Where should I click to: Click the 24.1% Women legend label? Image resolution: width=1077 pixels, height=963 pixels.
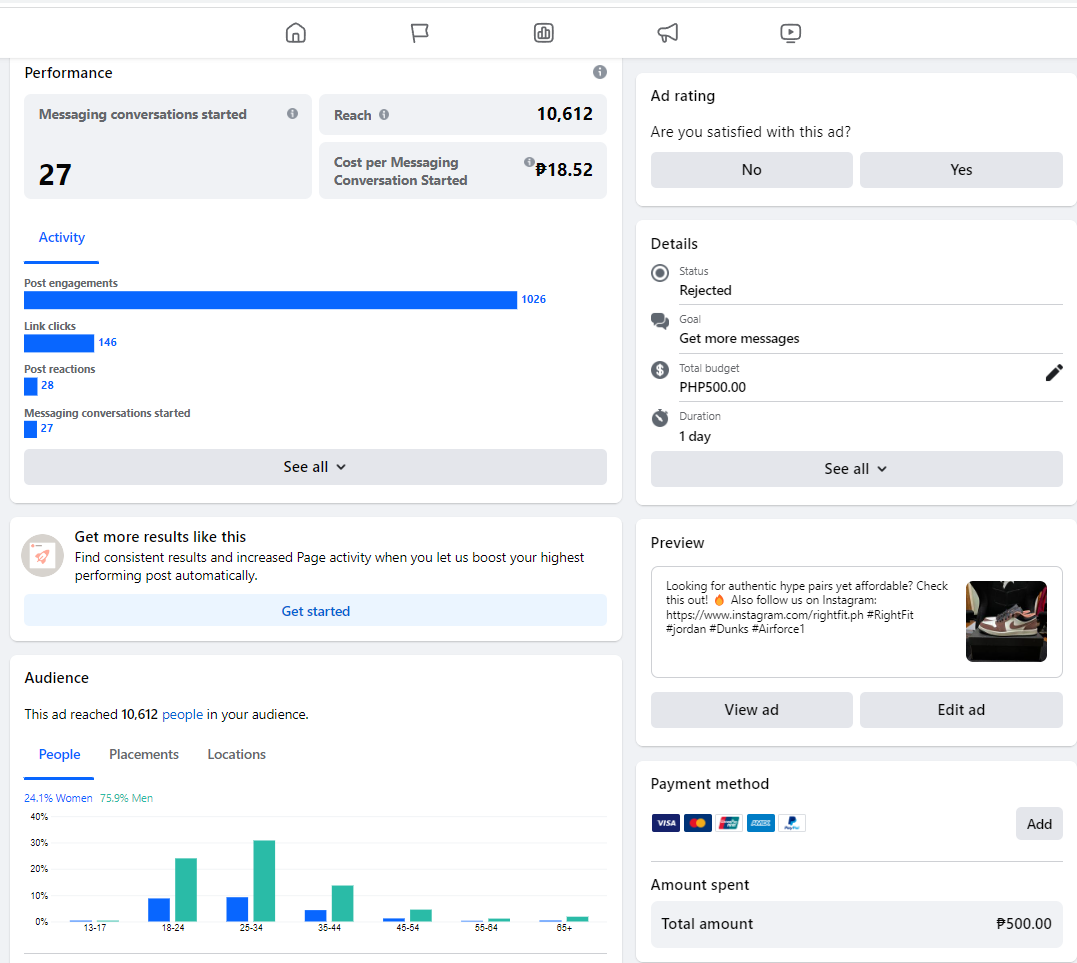[x=58, y=798]
